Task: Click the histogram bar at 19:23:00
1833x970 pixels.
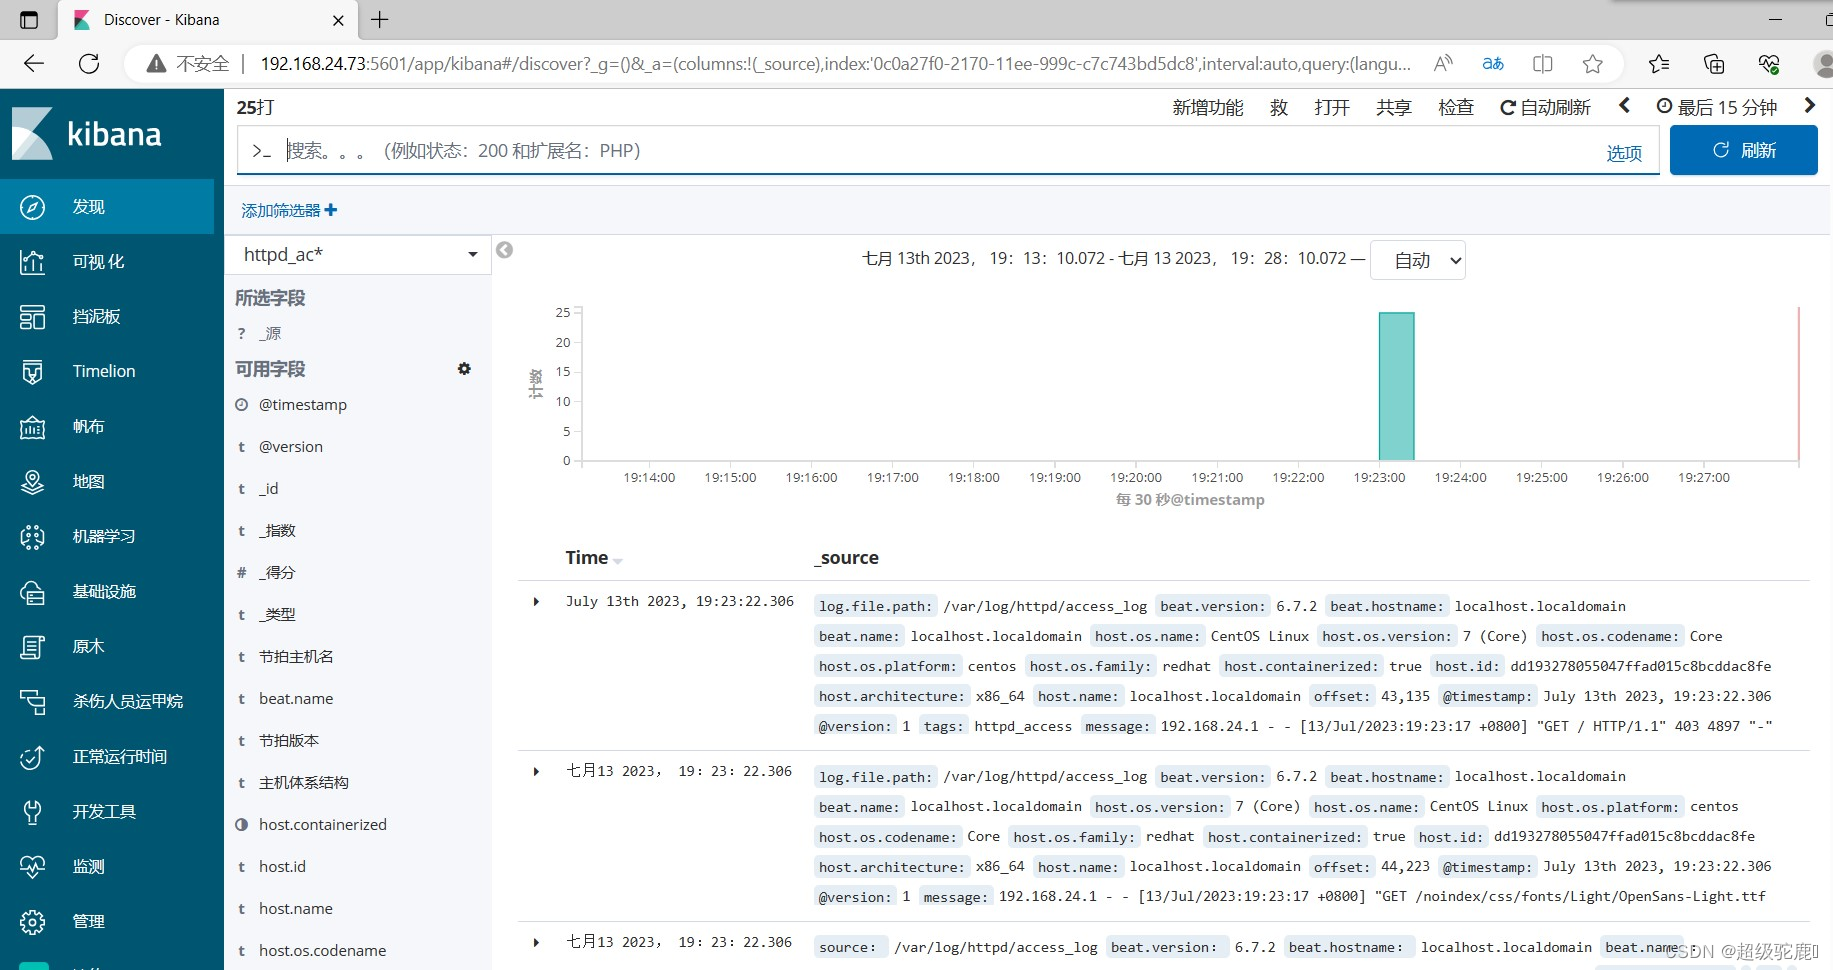Action: (1396, 386)
